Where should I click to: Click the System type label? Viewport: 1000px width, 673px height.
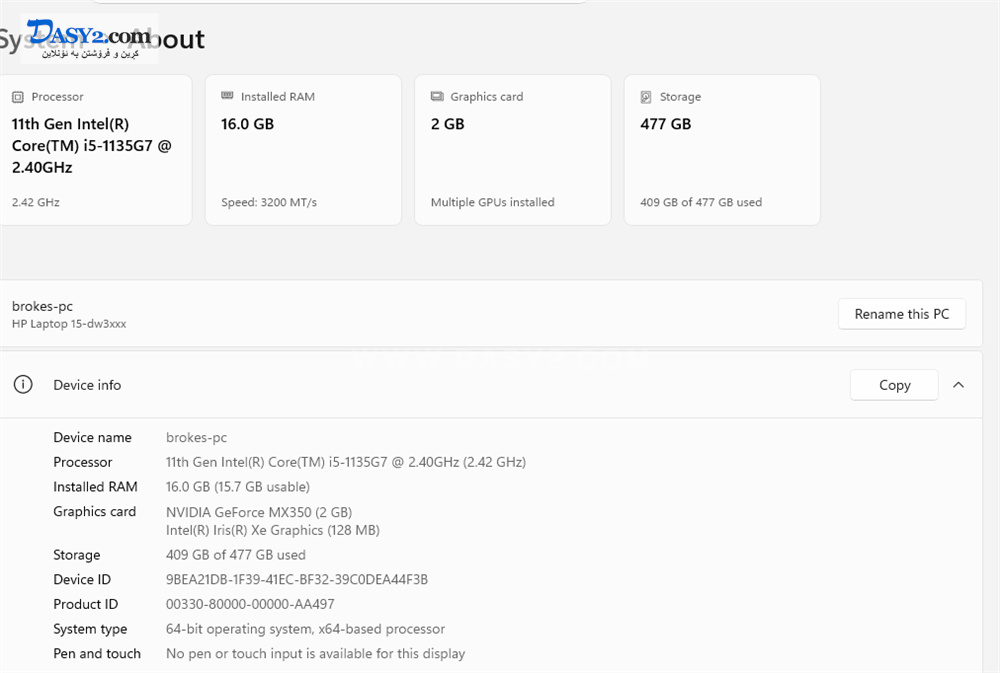coord(90,630)
